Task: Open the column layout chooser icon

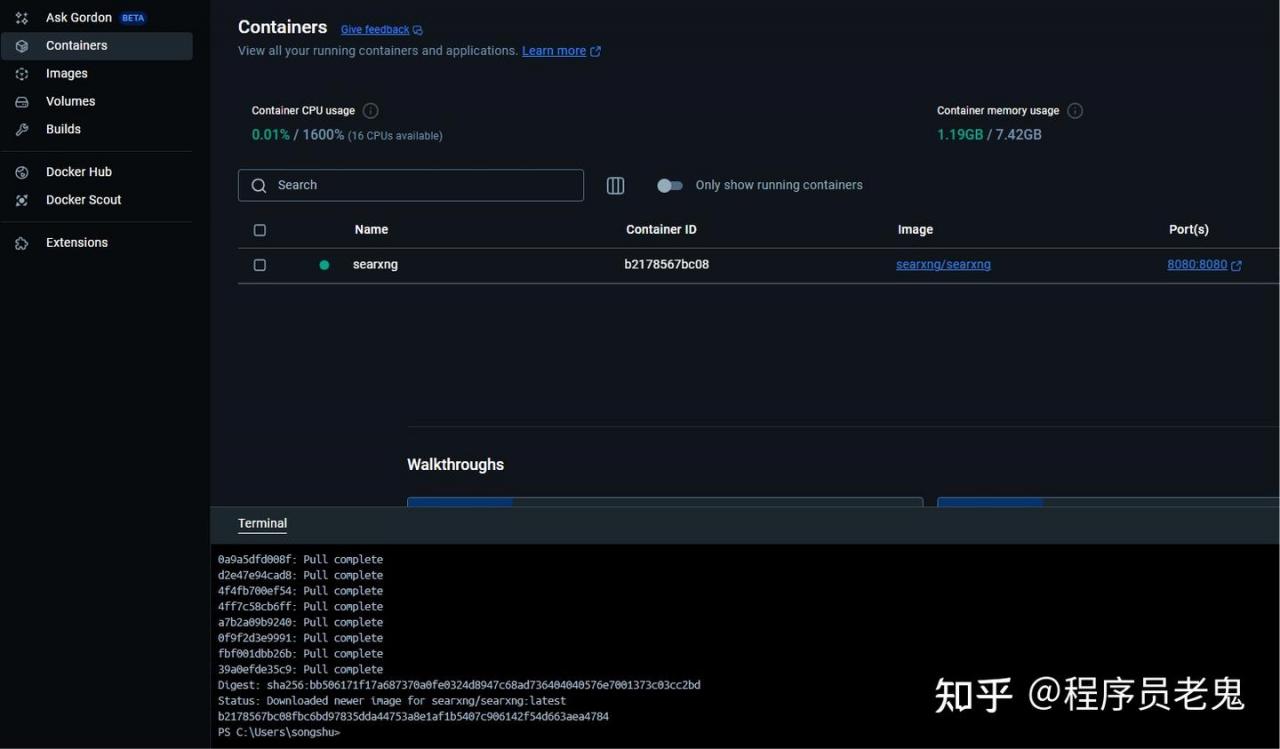Action: click(616, 185)
